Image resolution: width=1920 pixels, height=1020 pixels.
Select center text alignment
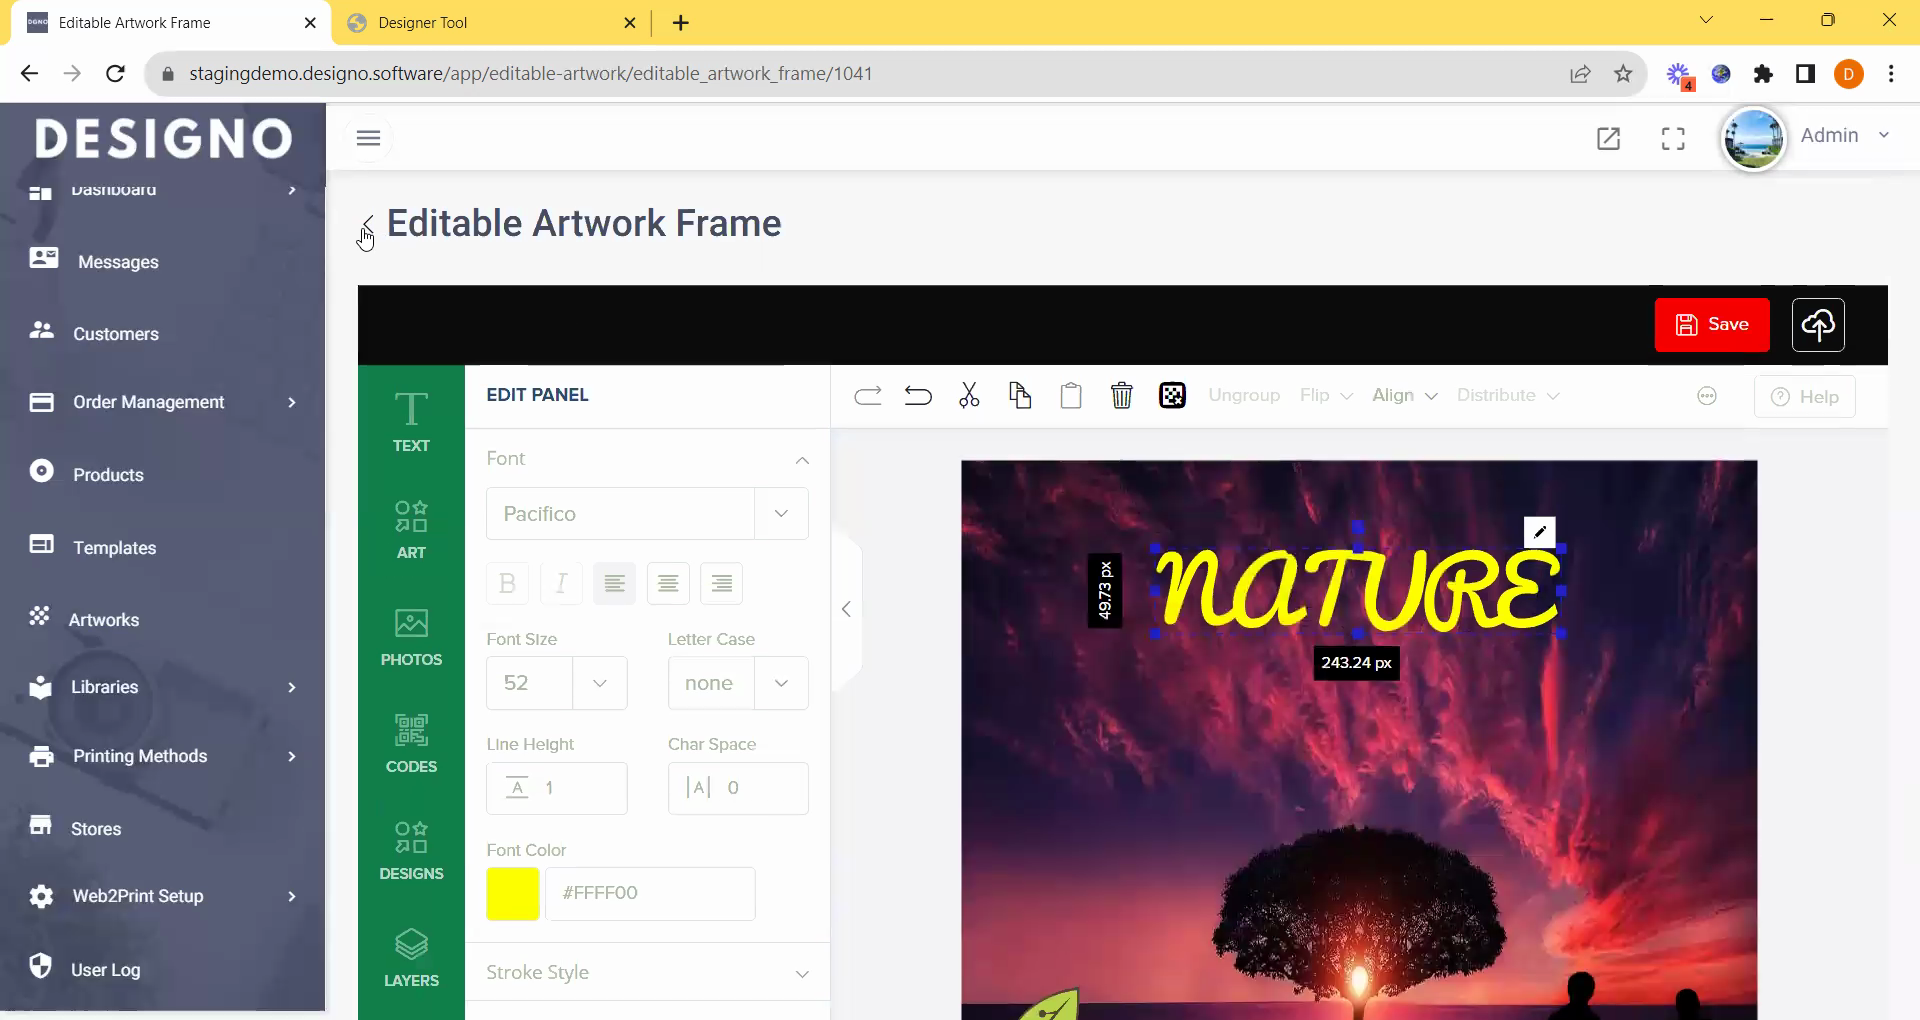[x=668, y=584]
